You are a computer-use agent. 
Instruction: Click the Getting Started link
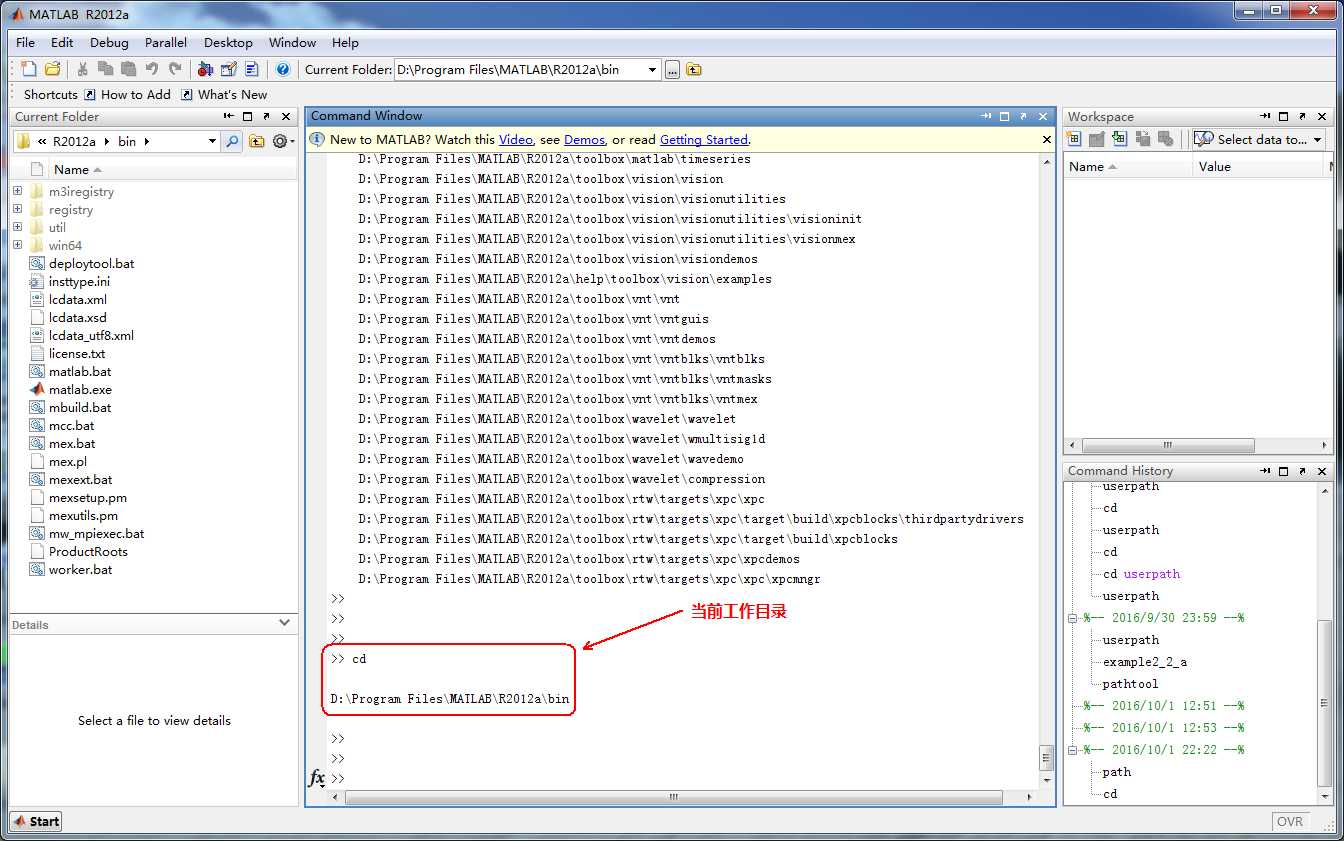703,139
